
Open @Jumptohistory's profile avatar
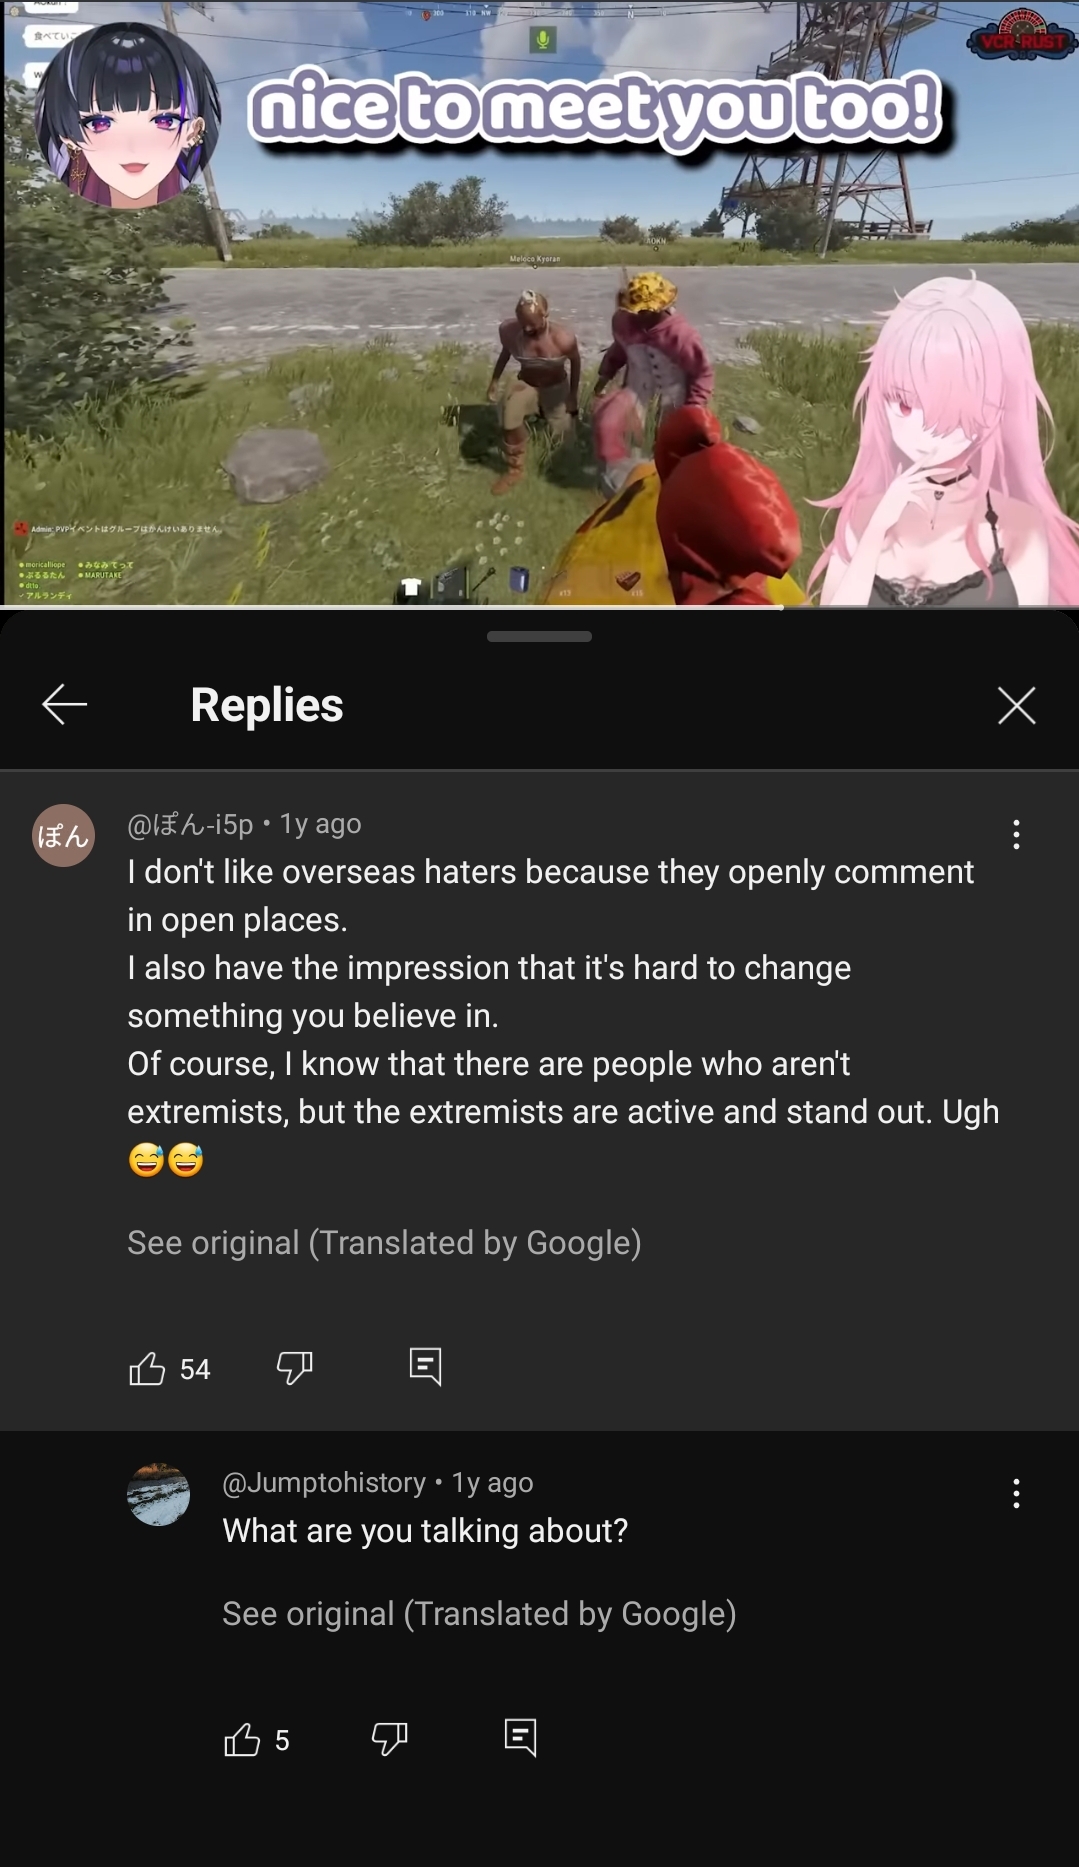coord(158,1494)
